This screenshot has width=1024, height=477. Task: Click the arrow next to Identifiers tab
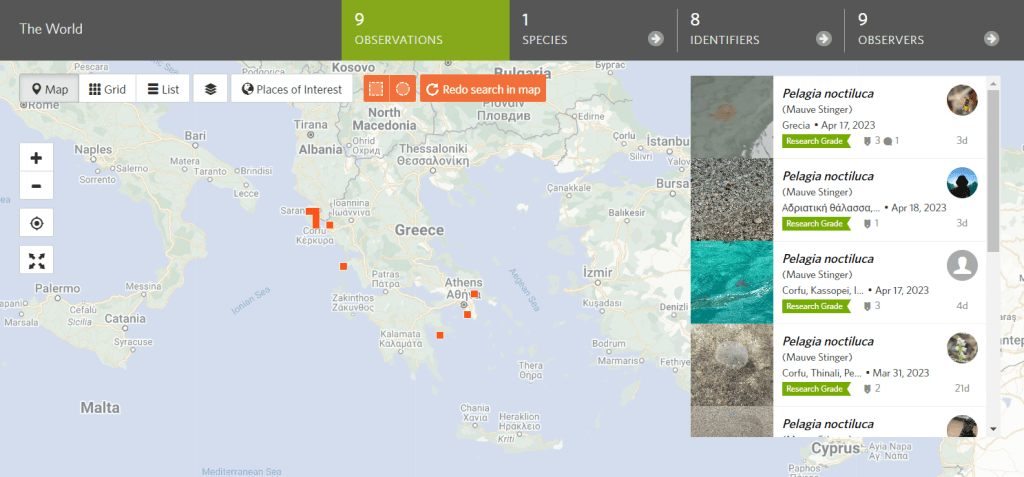click(x=823, y=39)
